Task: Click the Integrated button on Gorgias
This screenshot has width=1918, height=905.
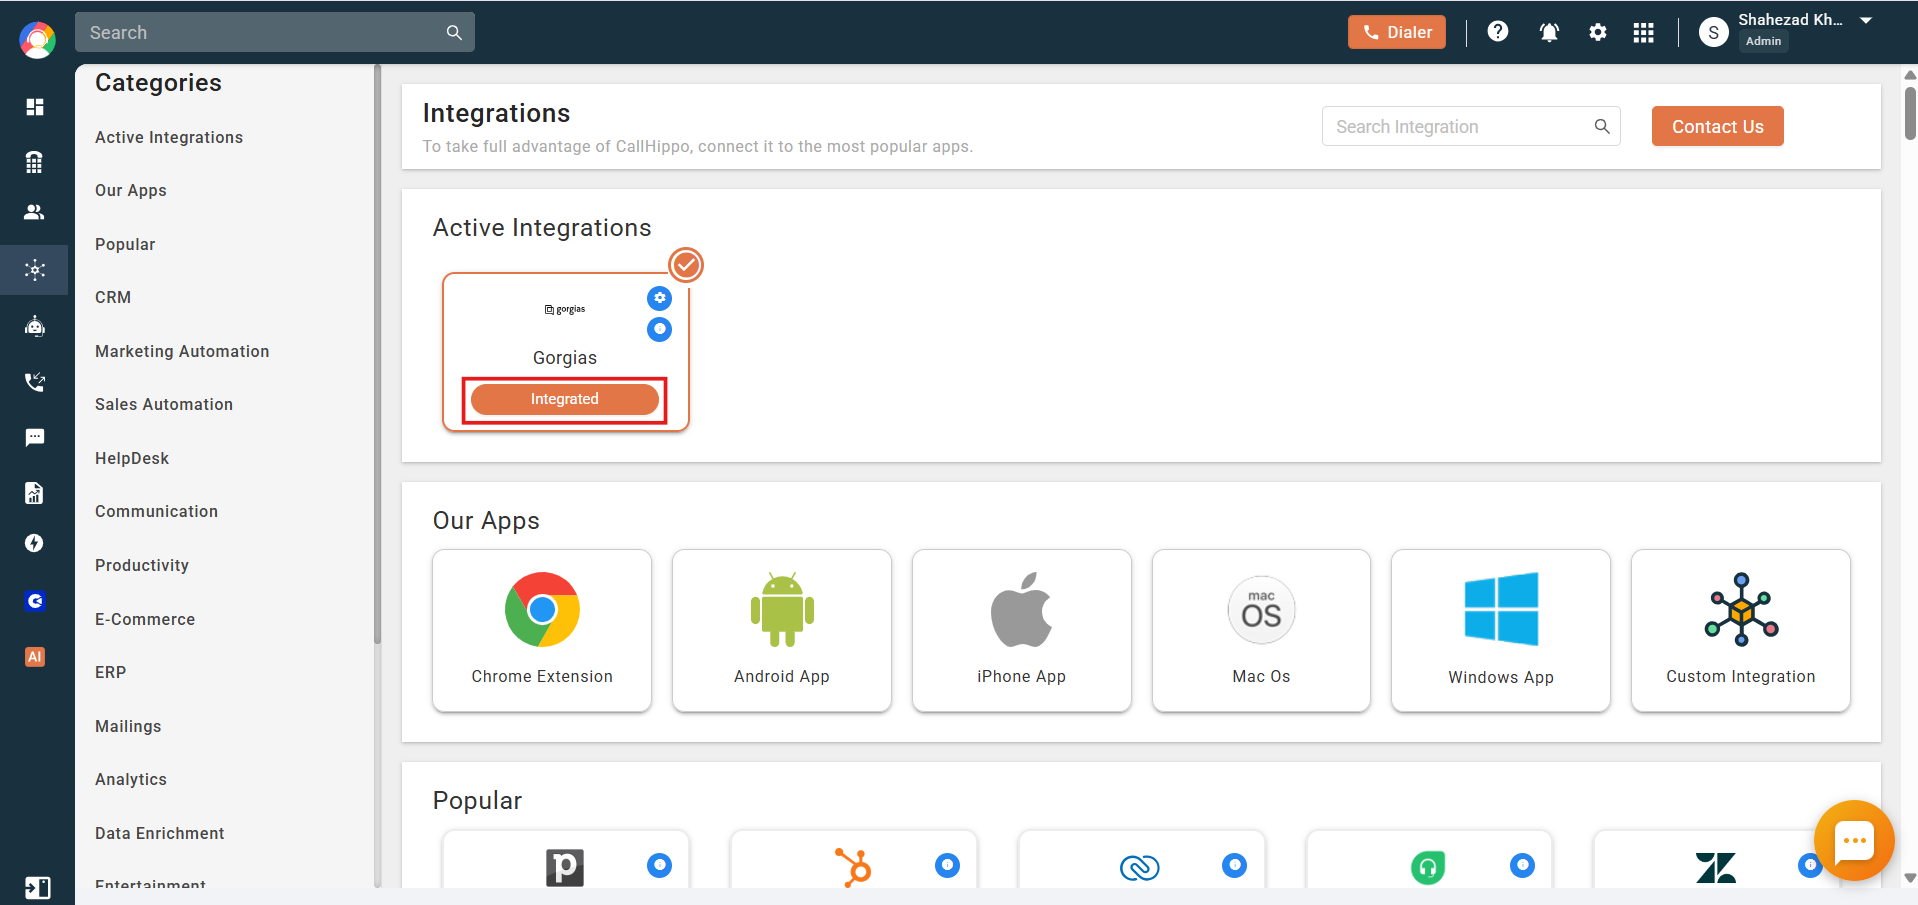Action: (565, 399)
